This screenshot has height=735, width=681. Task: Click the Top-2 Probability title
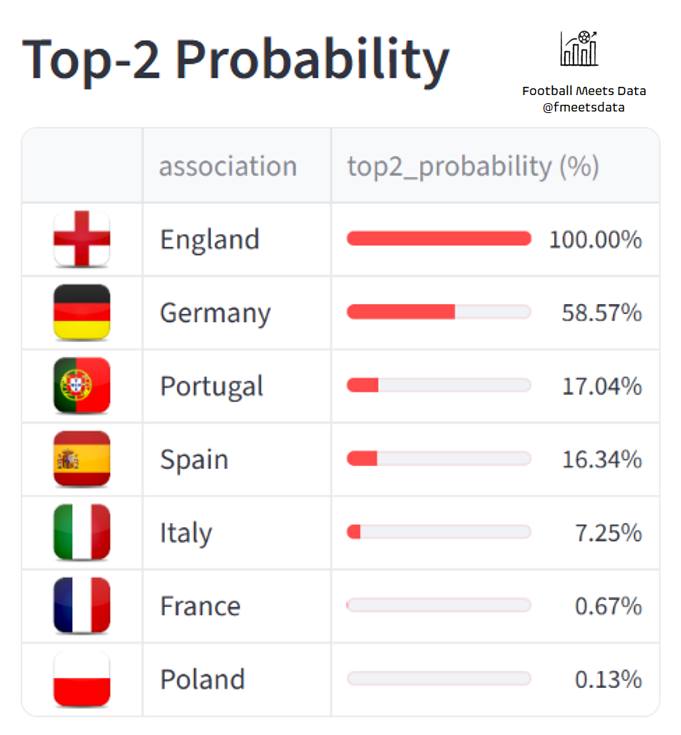(x=236, y=60)
